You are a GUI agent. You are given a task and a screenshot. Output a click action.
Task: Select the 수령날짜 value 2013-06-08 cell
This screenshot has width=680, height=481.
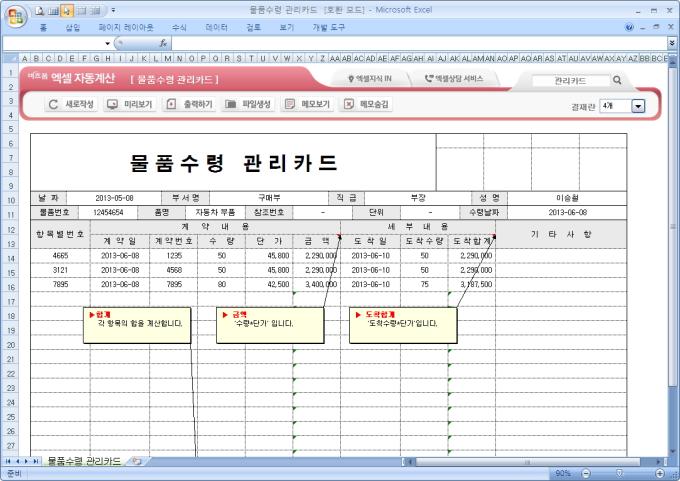click(567, 213)
